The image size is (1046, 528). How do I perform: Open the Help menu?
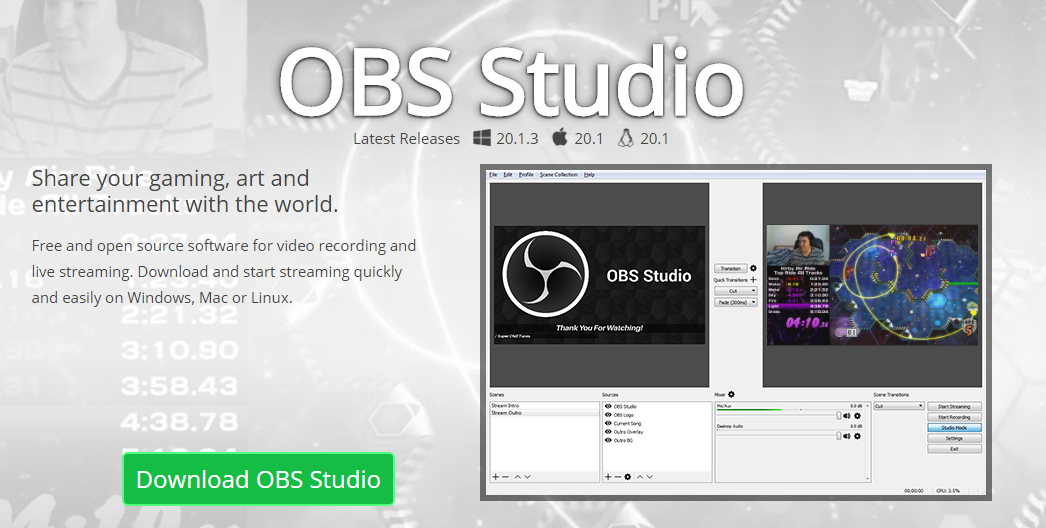pyautogui.click(x=589, y=175)
